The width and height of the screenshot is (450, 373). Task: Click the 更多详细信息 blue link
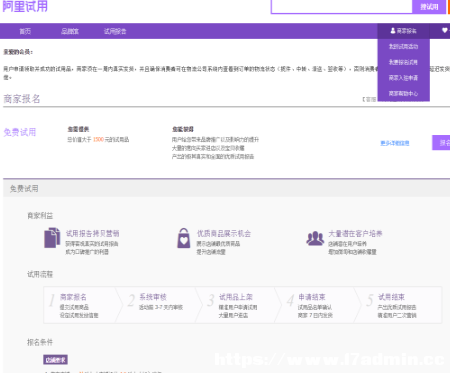click(395, 143)
